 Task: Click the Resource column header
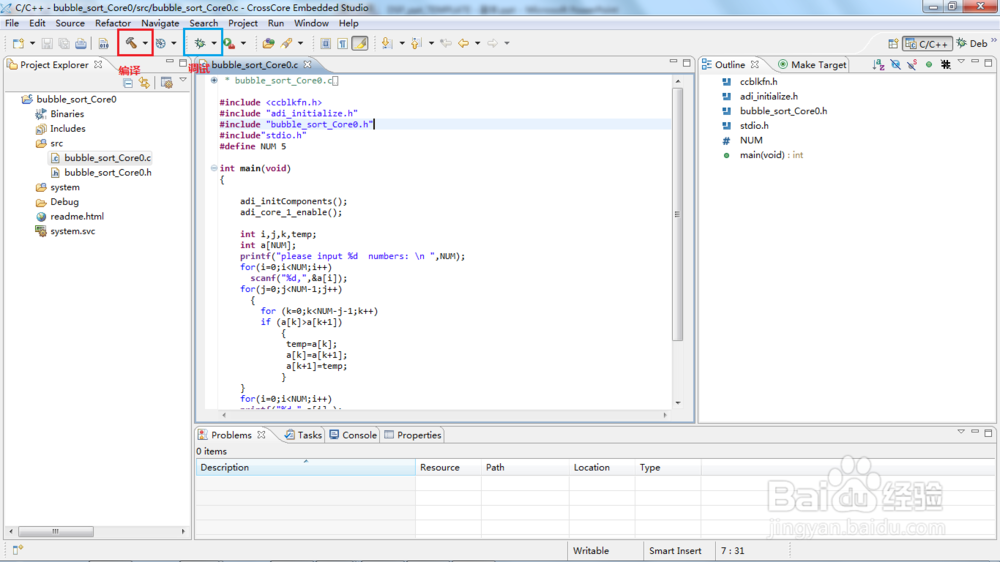(x=448, y=468)
